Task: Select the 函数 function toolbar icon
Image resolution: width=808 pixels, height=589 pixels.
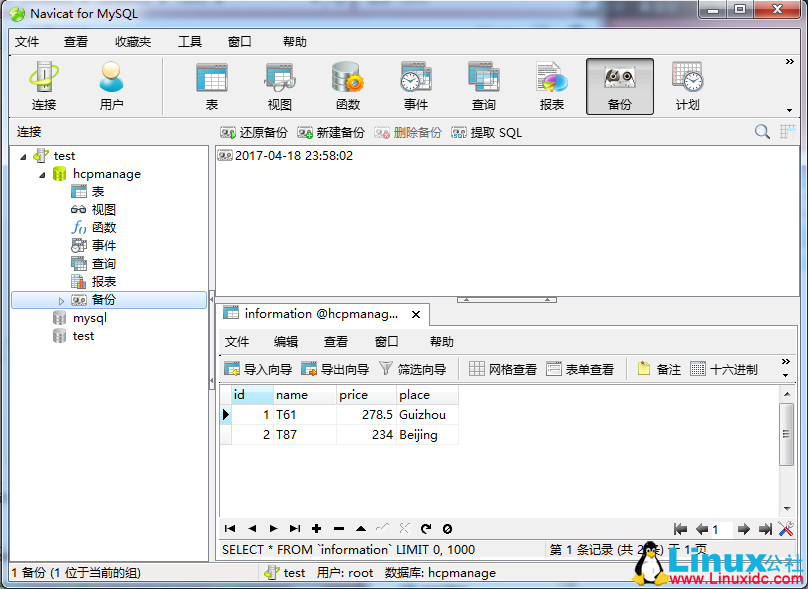Action: 348,86
